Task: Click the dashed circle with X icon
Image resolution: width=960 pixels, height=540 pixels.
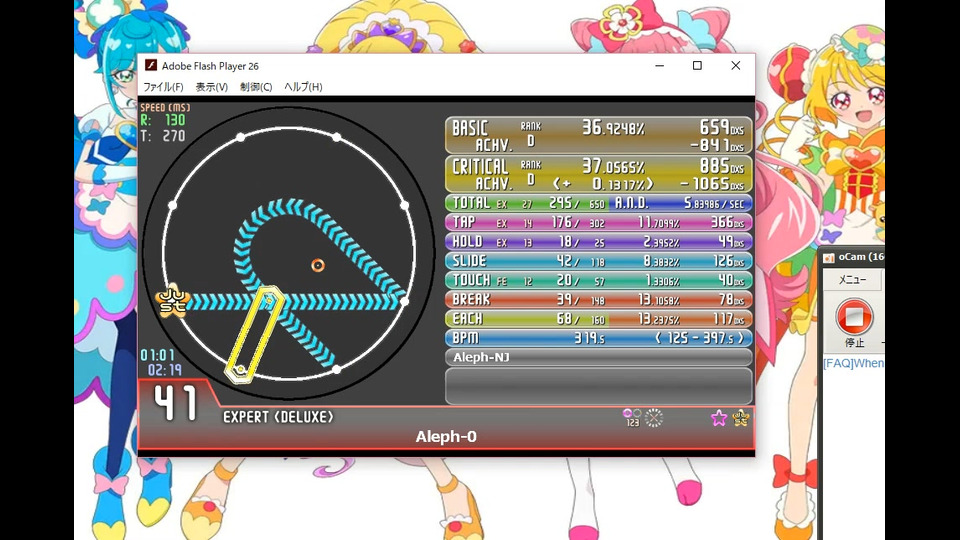Action: pyautogui.click(x=654, y=418)
